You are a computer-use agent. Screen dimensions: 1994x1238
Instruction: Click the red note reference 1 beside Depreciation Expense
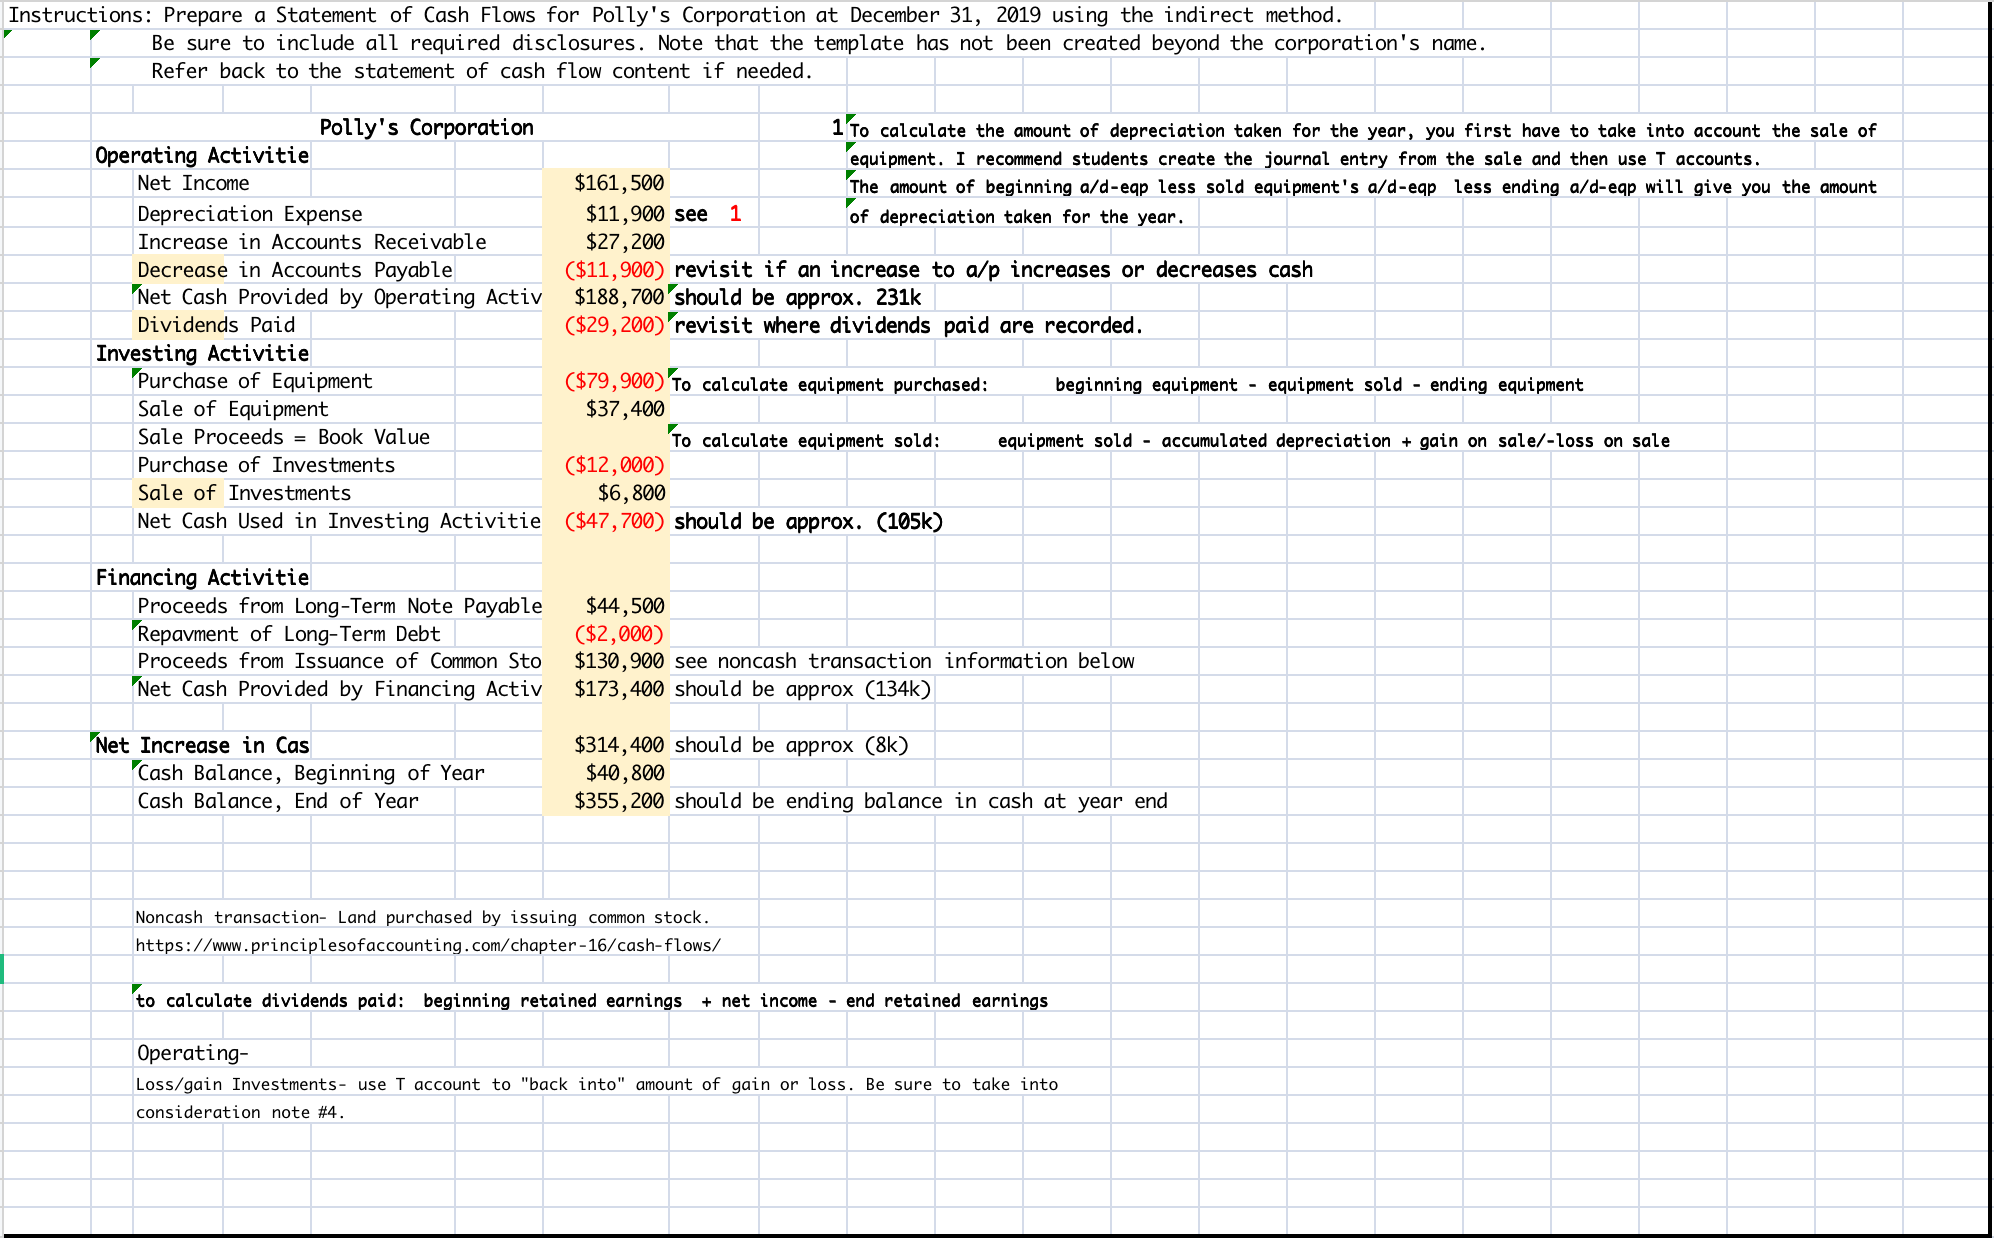point(734,213)
